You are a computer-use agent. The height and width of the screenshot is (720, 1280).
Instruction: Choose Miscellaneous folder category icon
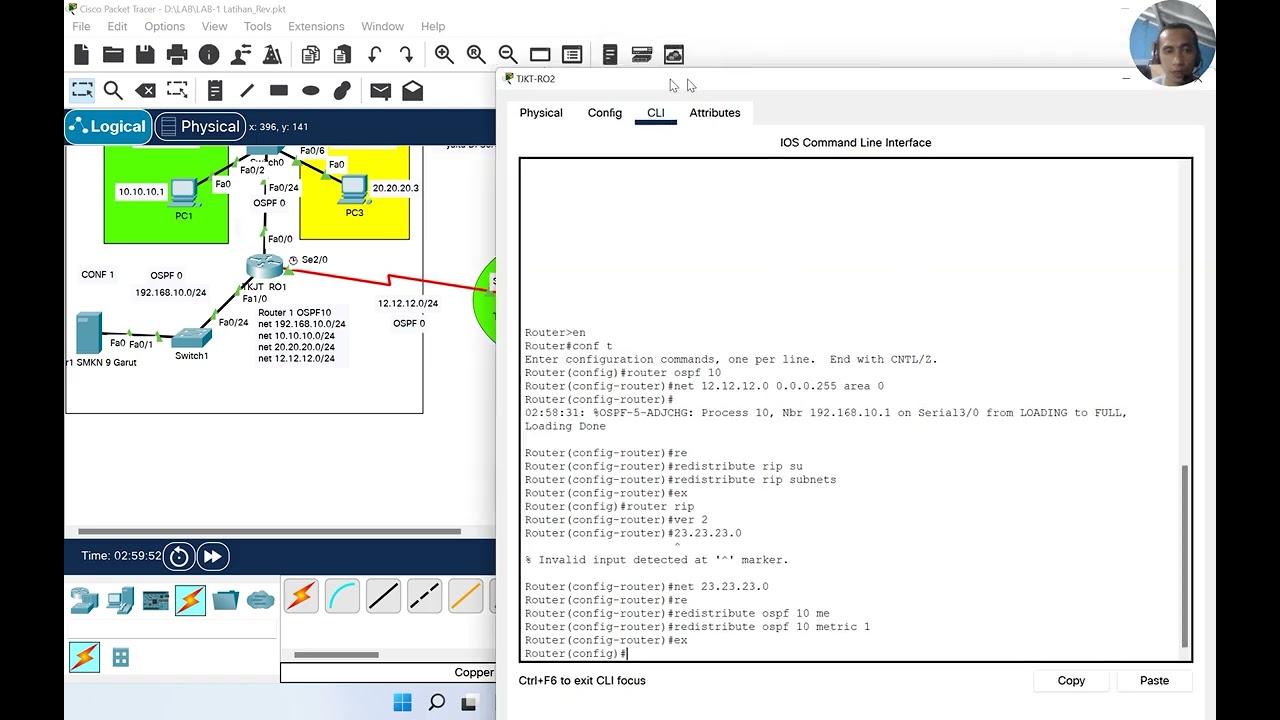click(226, 600)
